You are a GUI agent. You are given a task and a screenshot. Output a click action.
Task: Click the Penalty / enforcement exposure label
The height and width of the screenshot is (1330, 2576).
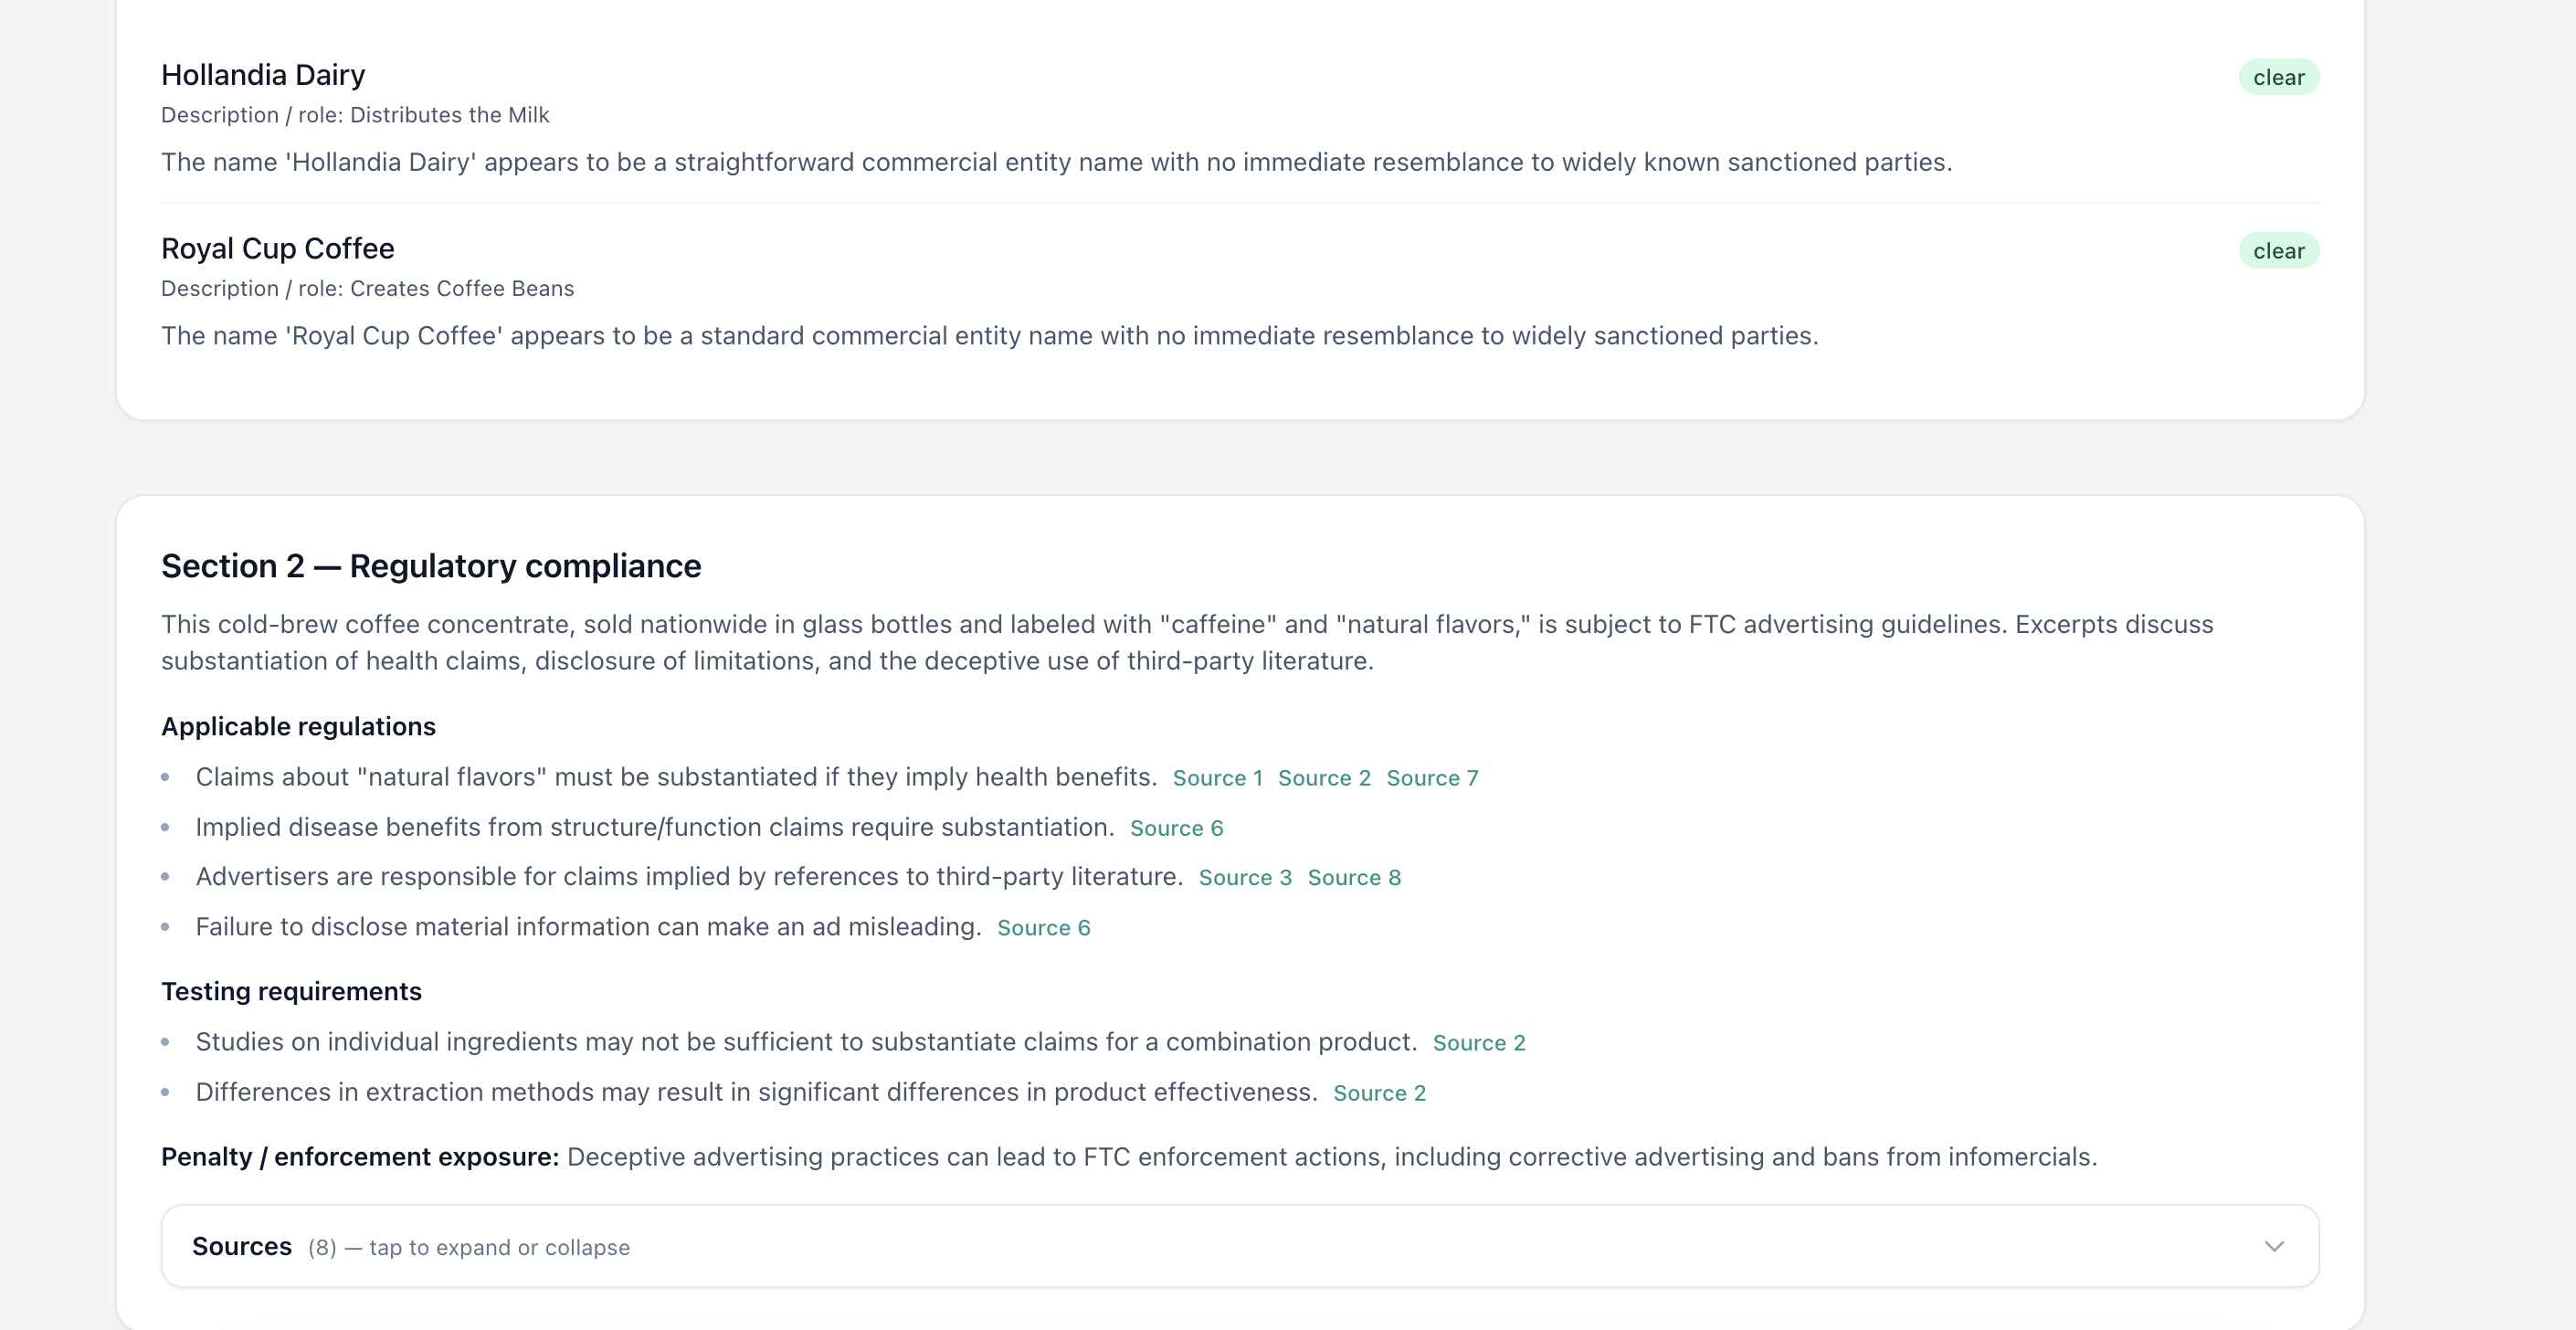(360, 1157)
